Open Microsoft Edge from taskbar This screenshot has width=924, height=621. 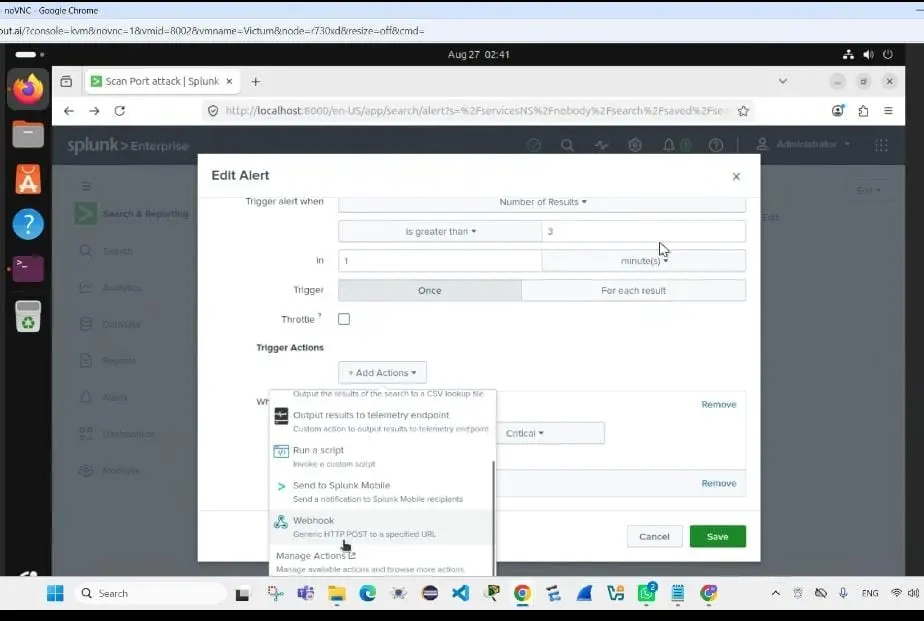pos(367,593)
